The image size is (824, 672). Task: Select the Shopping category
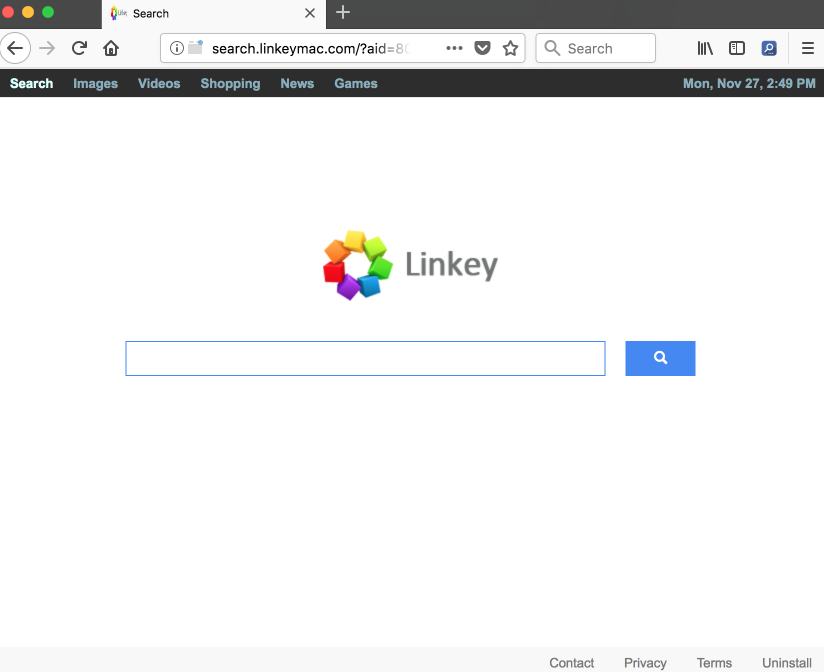click(x=230, y=83)
